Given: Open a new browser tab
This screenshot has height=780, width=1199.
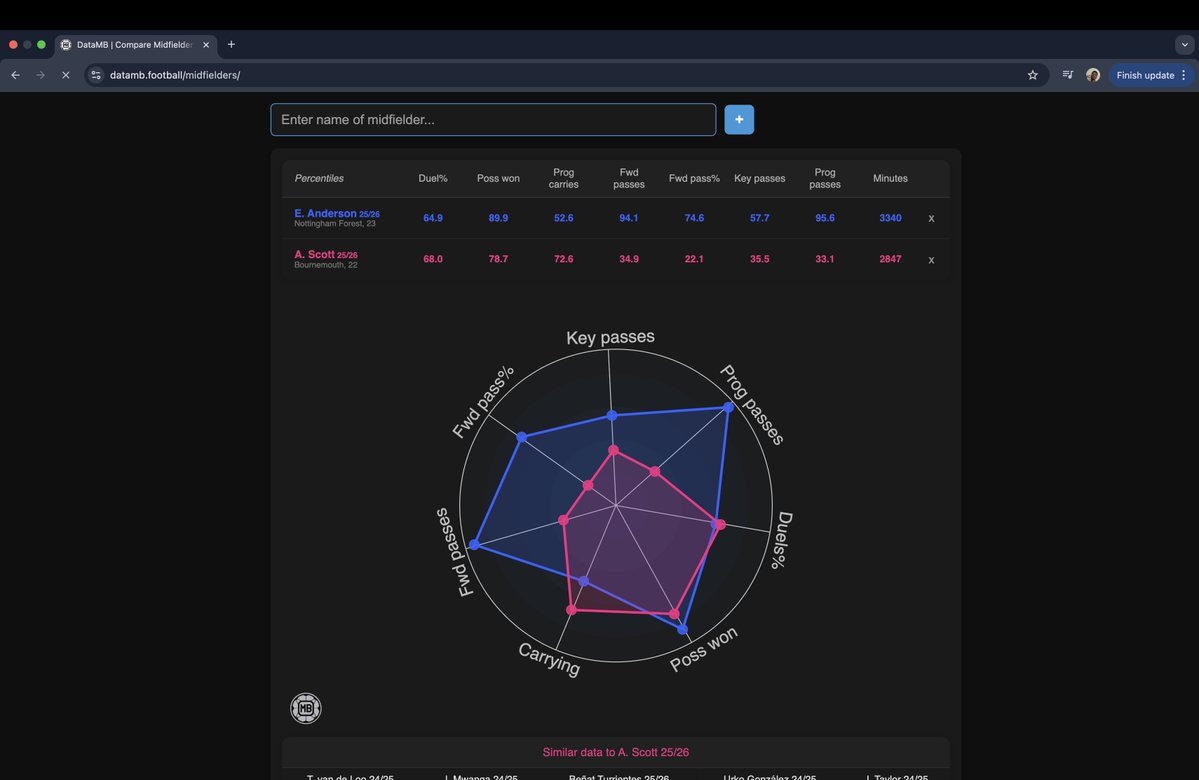Looking at the screenshot, I should [231, 44].
